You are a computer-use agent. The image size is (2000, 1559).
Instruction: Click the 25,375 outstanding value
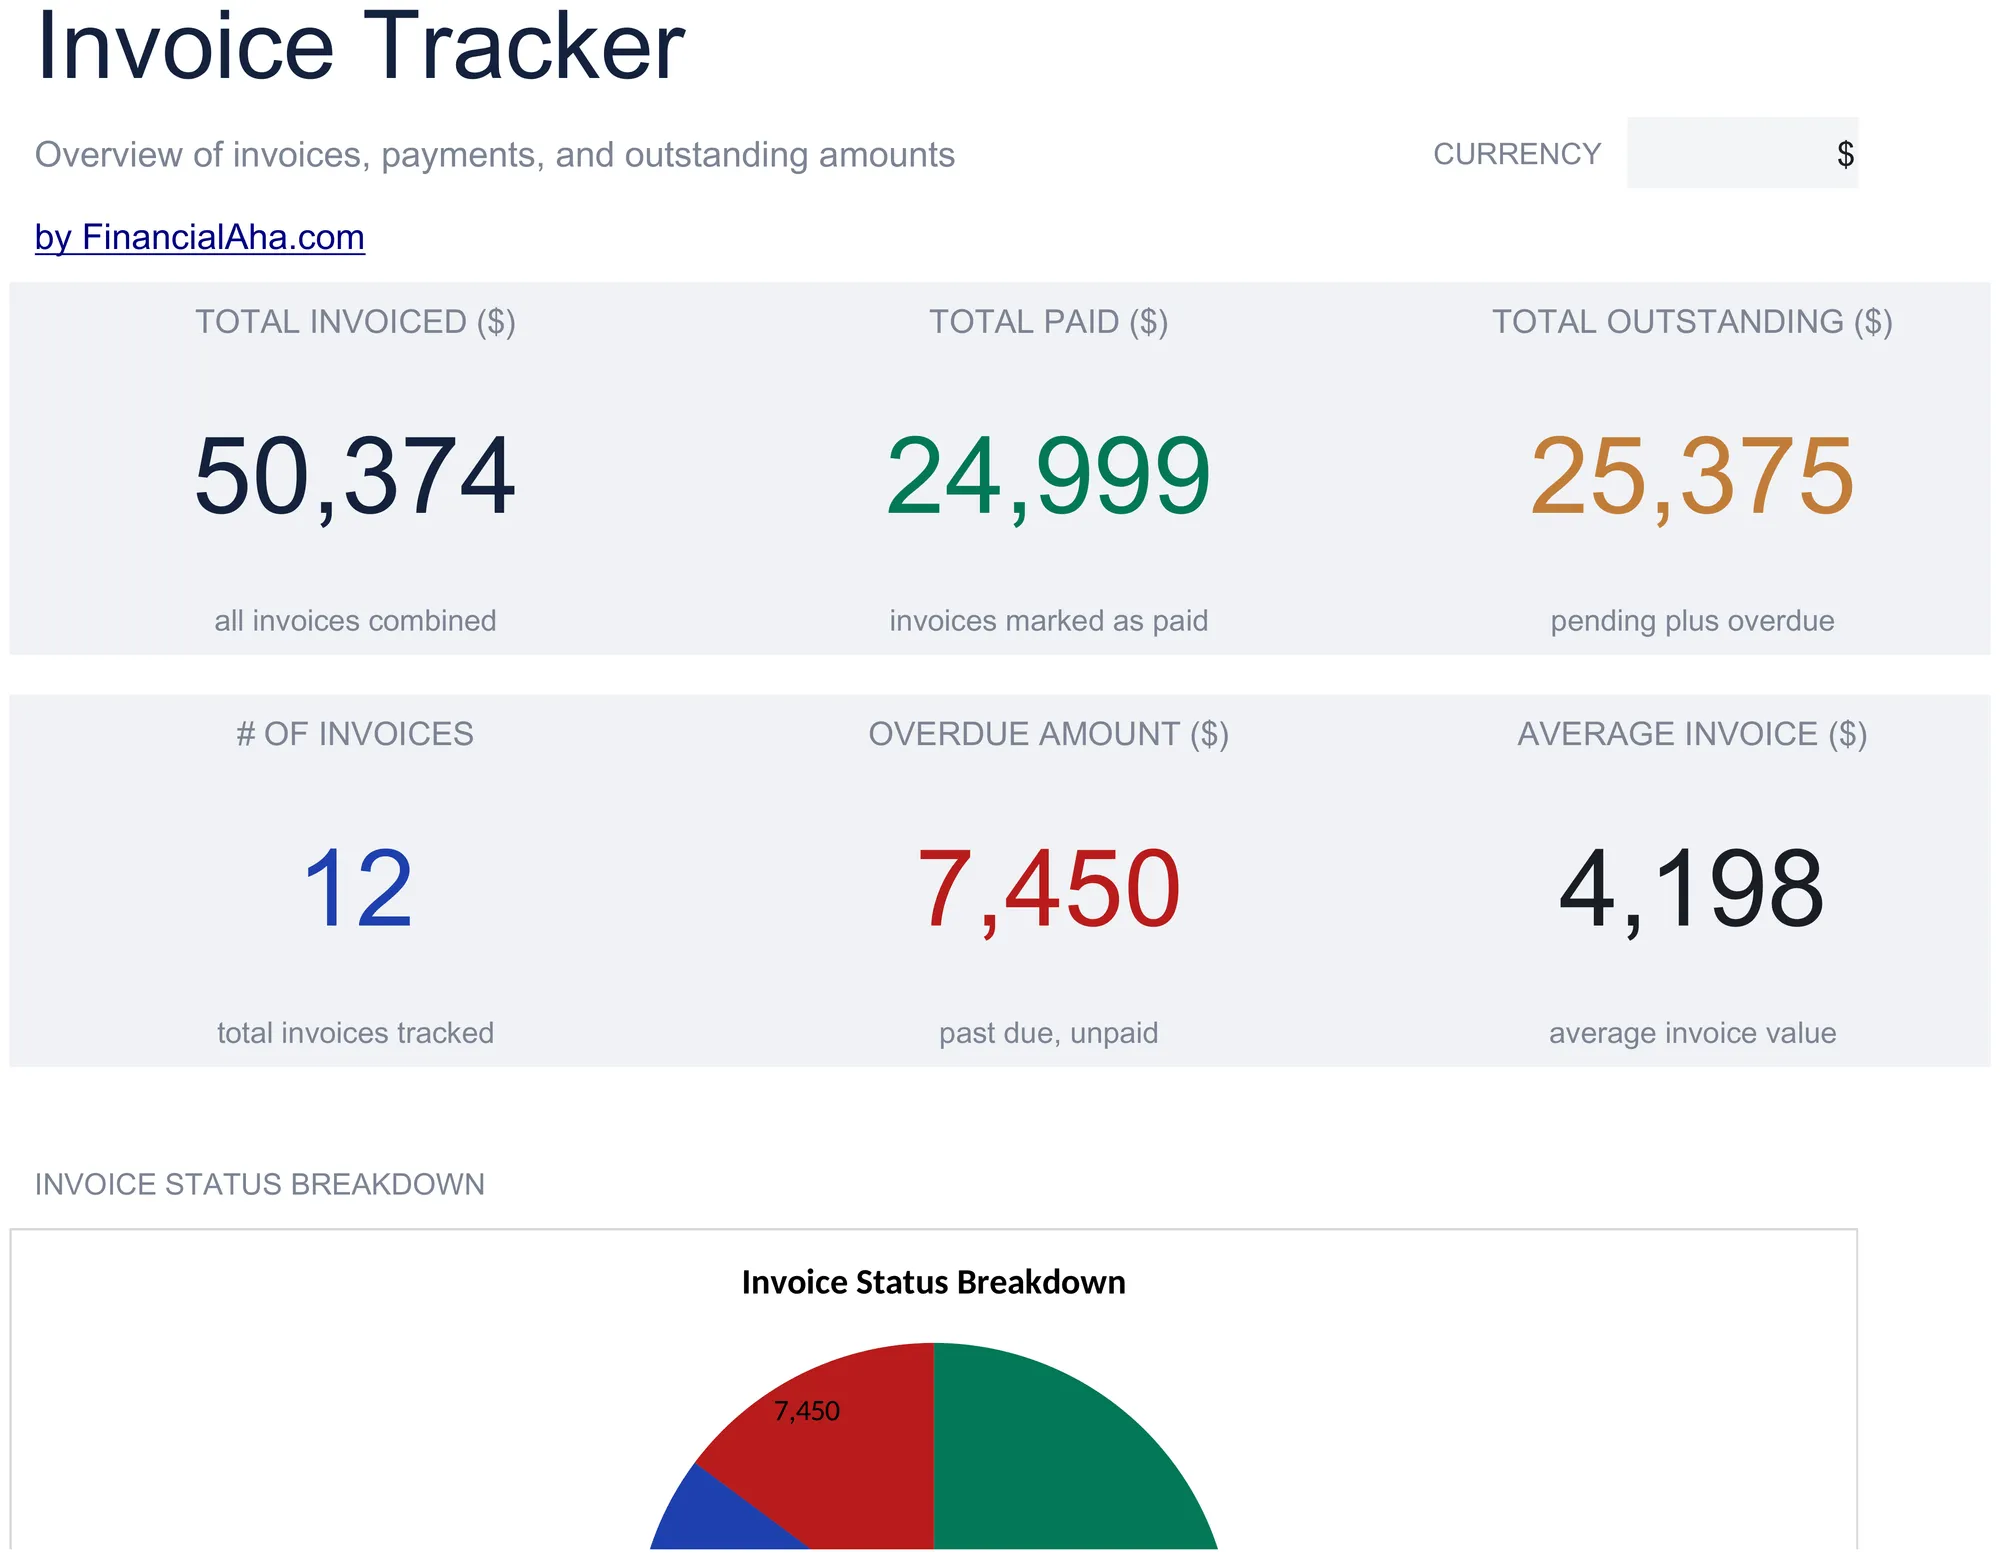point(1692,478)
